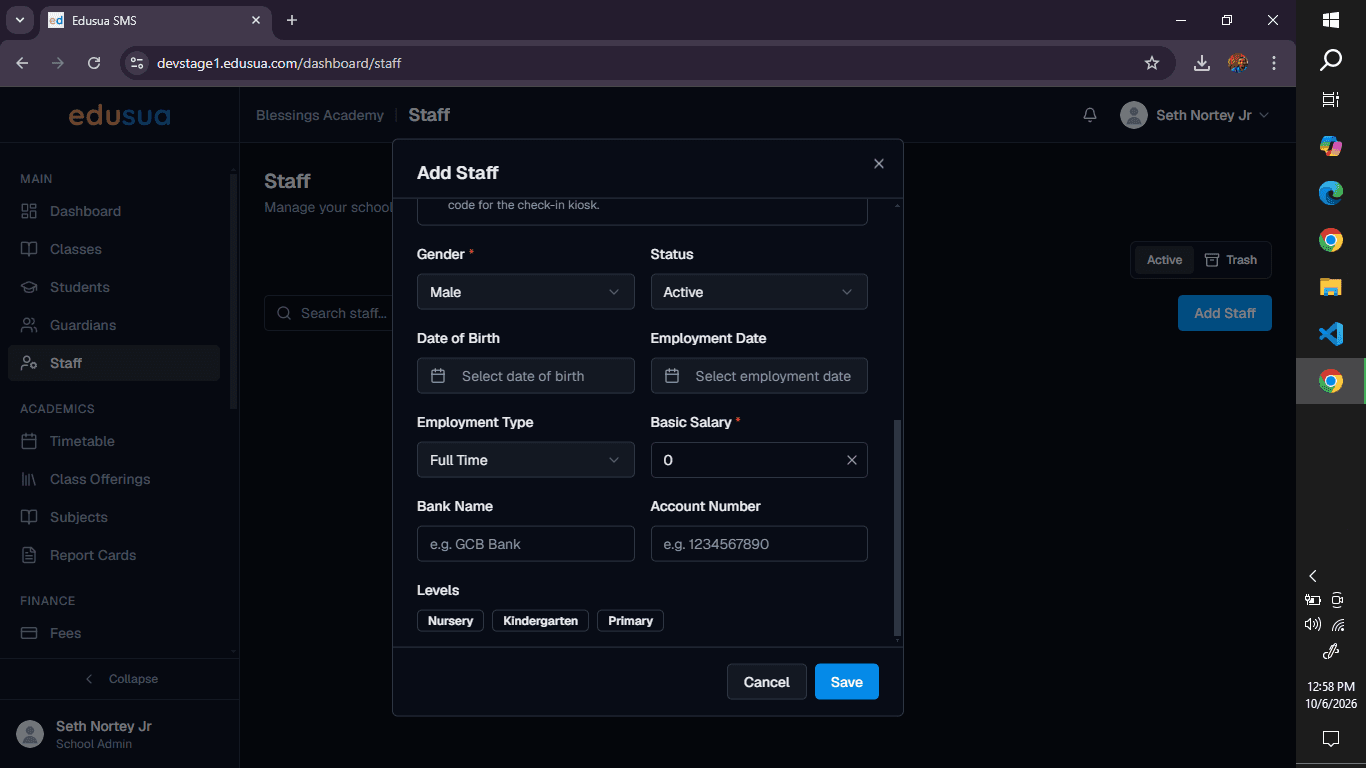Open Report Cards in the sidebar
The image size is (1366, 768).
point(114,555)
